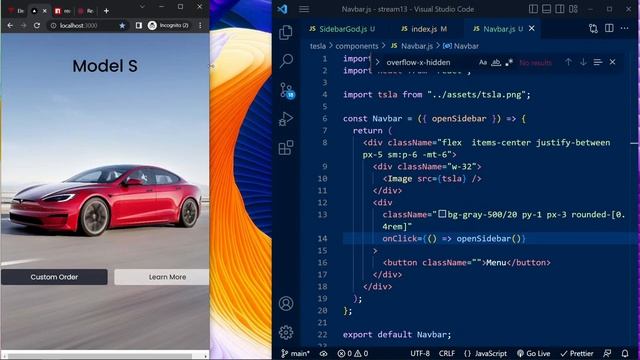640x360 pixels.
Task: Close the Navbar.js tab
Action: coord(531,28)
